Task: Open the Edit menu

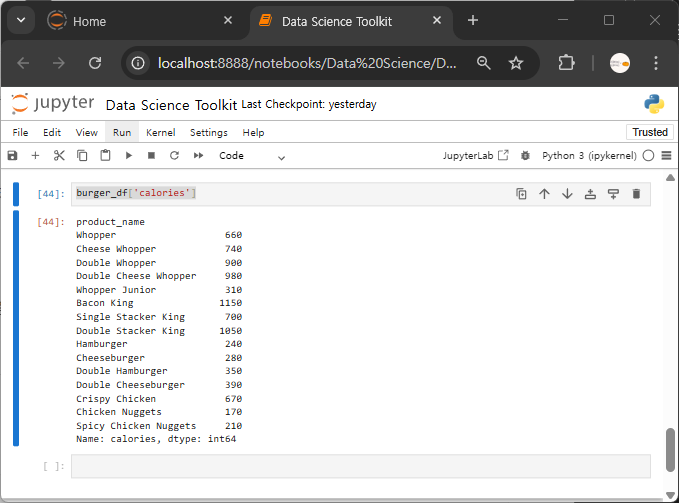Action: pyautogui.click(x=52, y=132)
